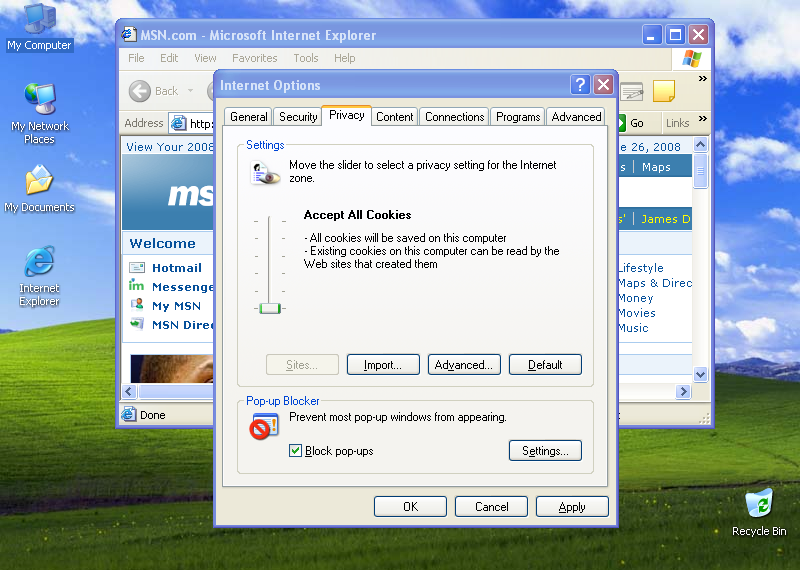Open the Help menu in Internet Explorer

[344, 58]
